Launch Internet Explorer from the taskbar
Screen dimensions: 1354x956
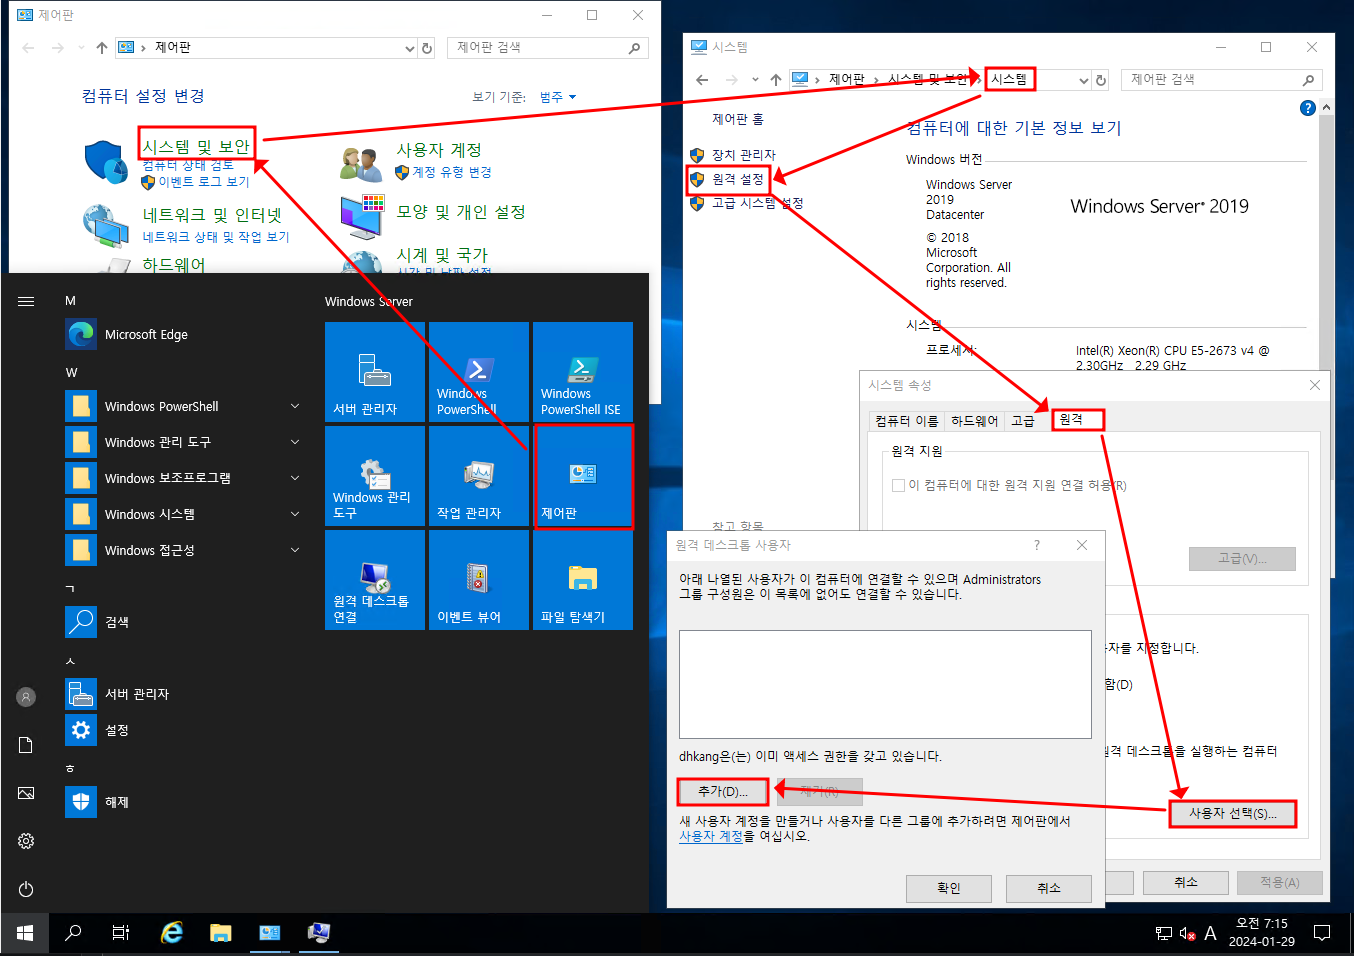point(172,933)
